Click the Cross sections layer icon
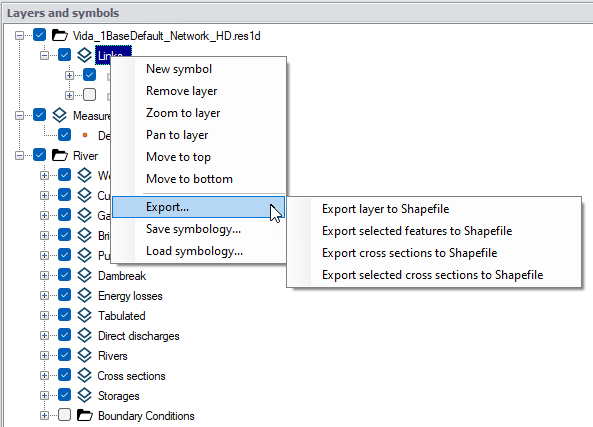Screen dimensions: 593x427 (84, 376)
